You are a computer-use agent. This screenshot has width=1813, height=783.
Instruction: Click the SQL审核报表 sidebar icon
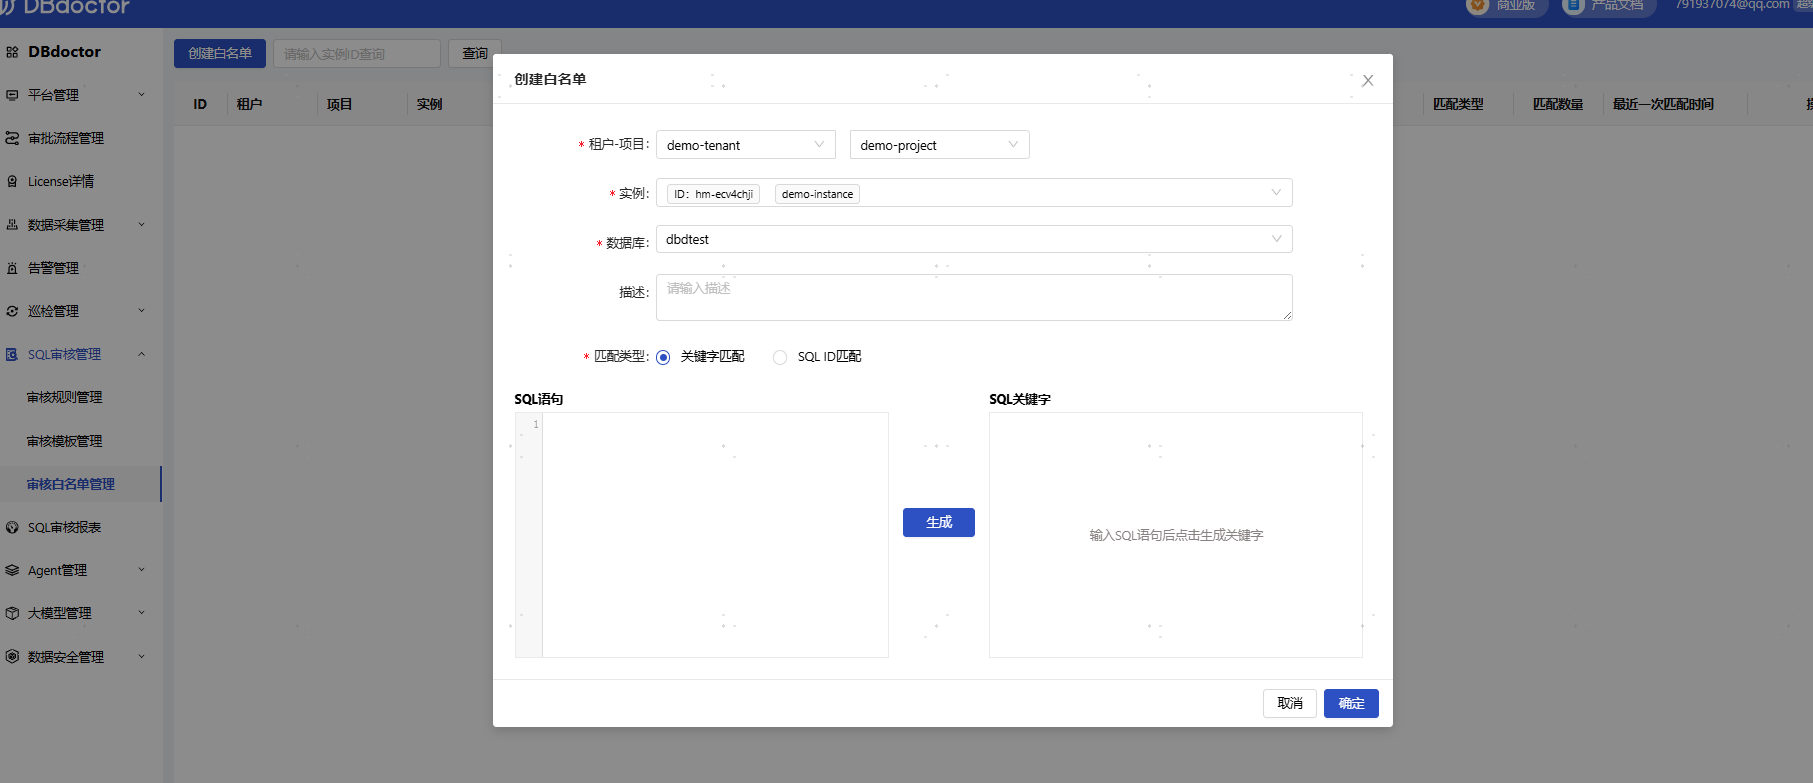[12, 527]
